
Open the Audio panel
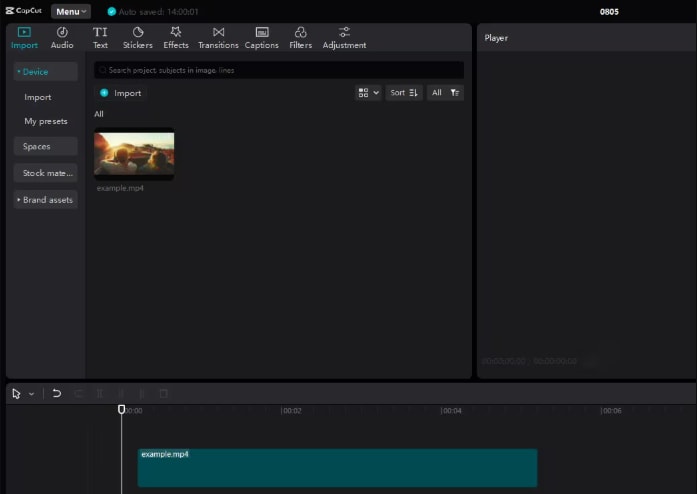(x=62, y=38)
